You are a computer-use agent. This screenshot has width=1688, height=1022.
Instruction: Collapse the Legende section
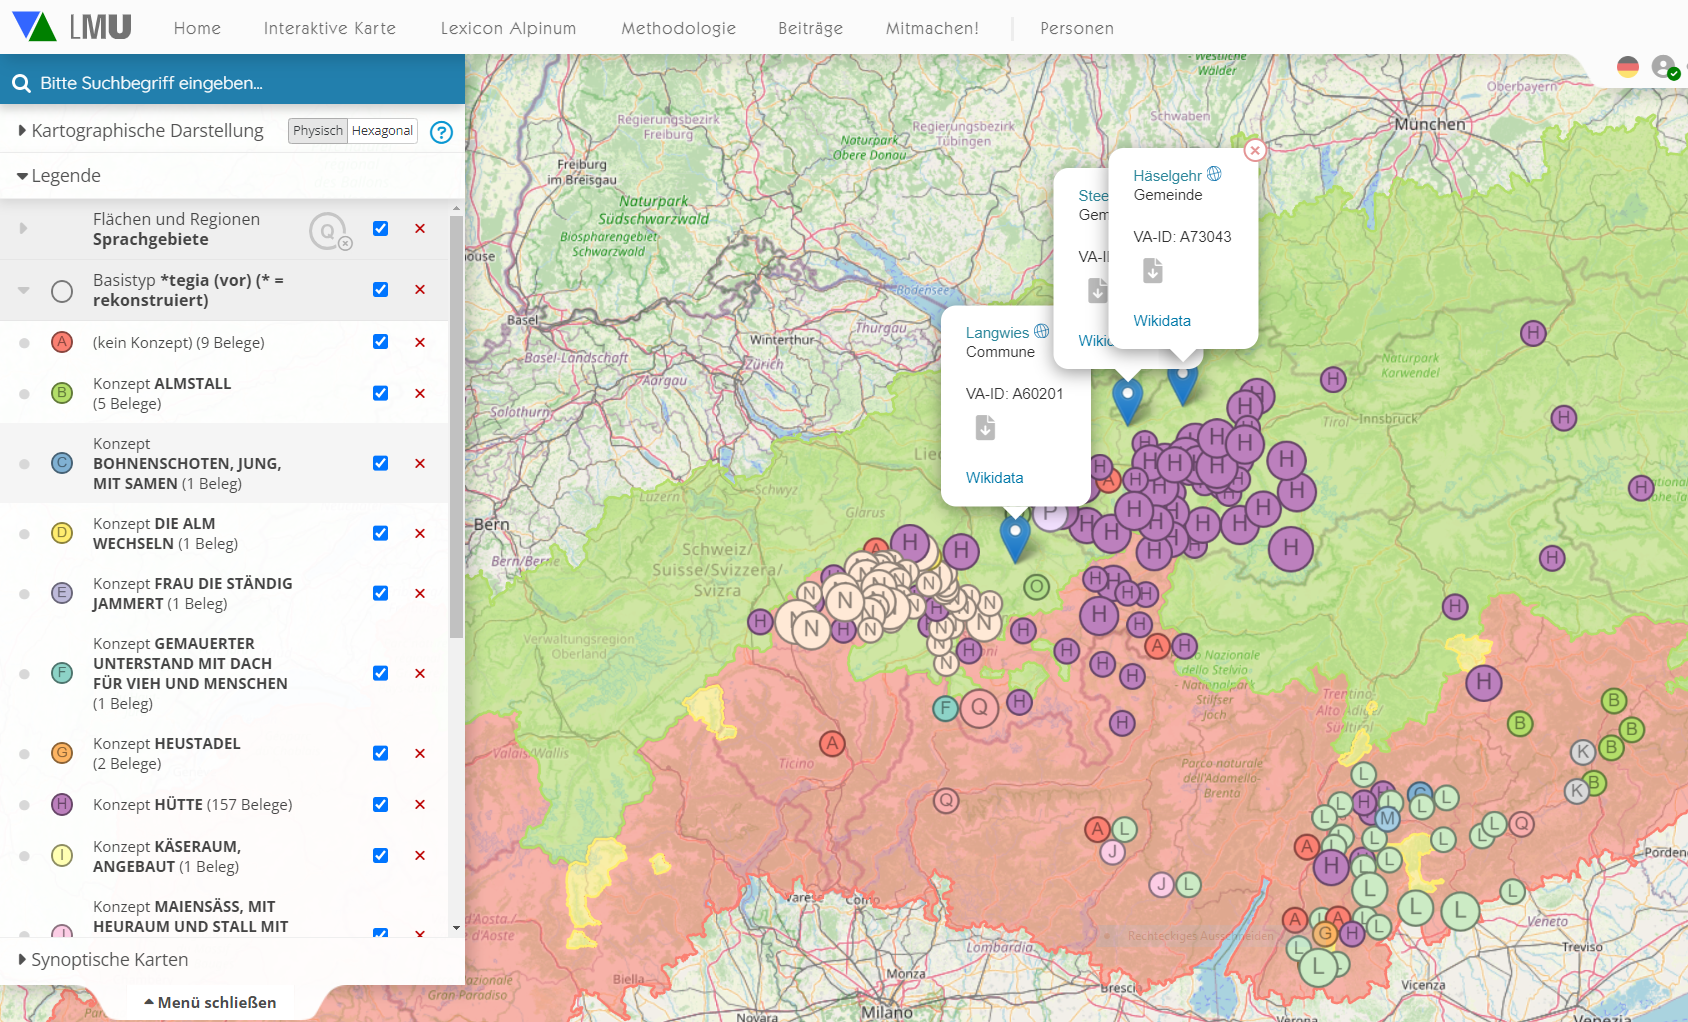59,176
